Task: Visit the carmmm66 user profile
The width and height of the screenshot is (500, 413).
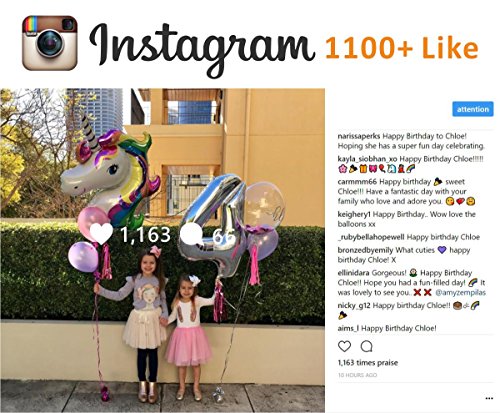Action: 357,182
